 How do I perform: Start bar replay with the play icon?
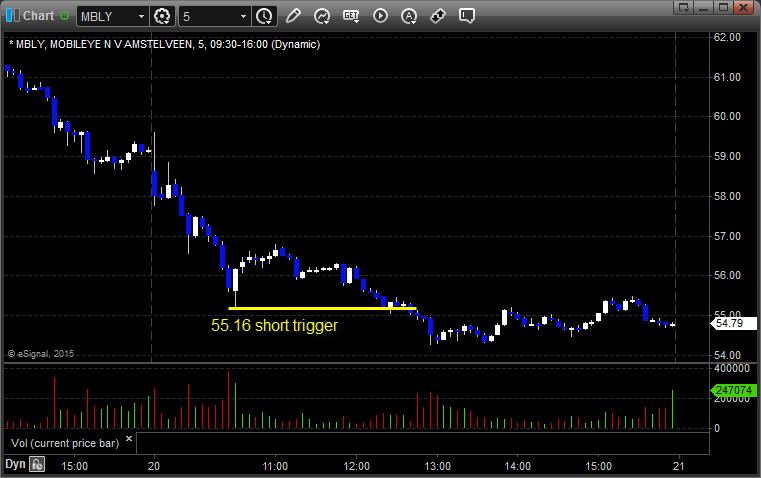tap(380, 16)
